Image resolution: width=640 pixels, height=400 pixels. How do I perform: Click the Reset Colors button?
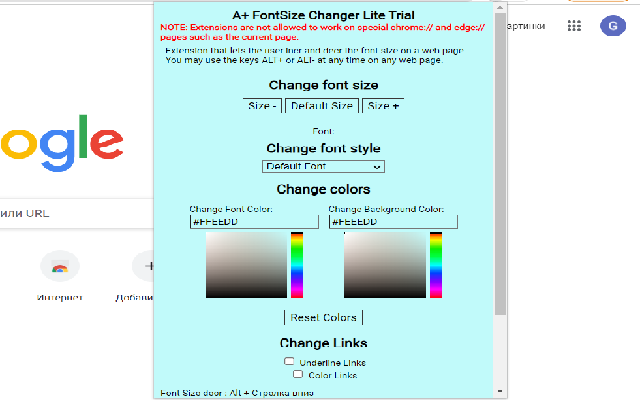323,318
